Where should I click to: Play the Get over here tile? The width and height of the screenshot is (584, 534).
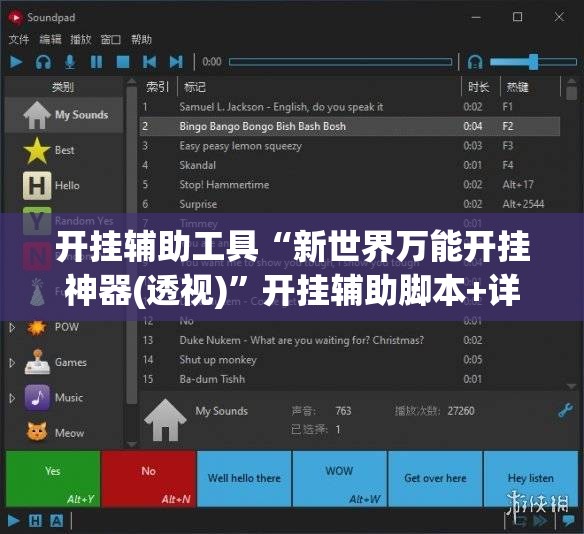(435, 479)
